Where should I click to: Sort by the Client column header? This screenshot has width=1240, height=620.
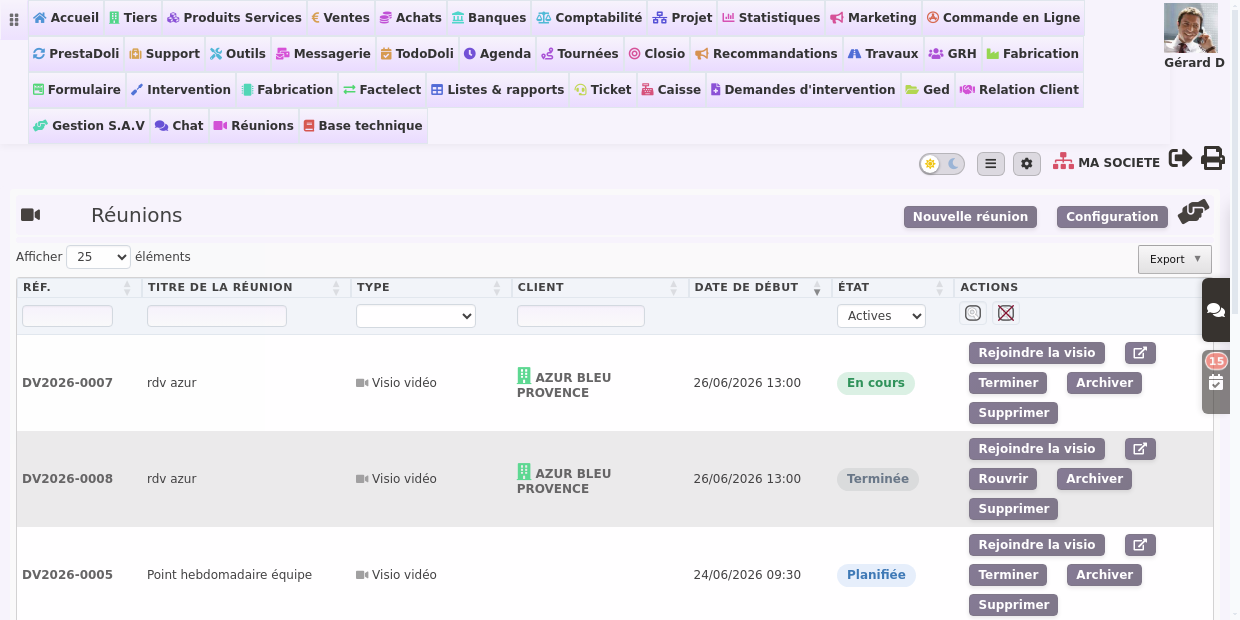[x=600, y=287]
